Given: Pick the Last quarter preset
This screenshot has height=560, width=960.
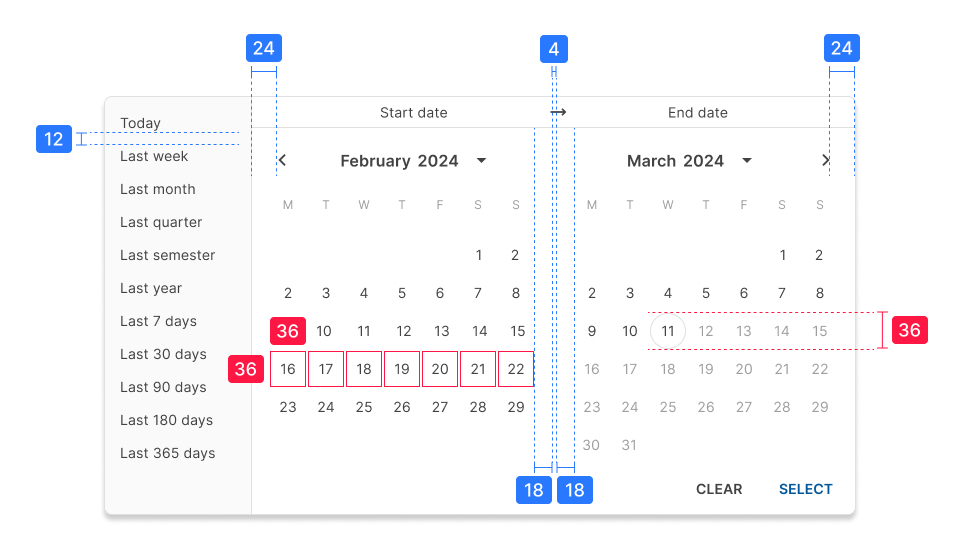Looking at the screenshot, I should point(161,222).
